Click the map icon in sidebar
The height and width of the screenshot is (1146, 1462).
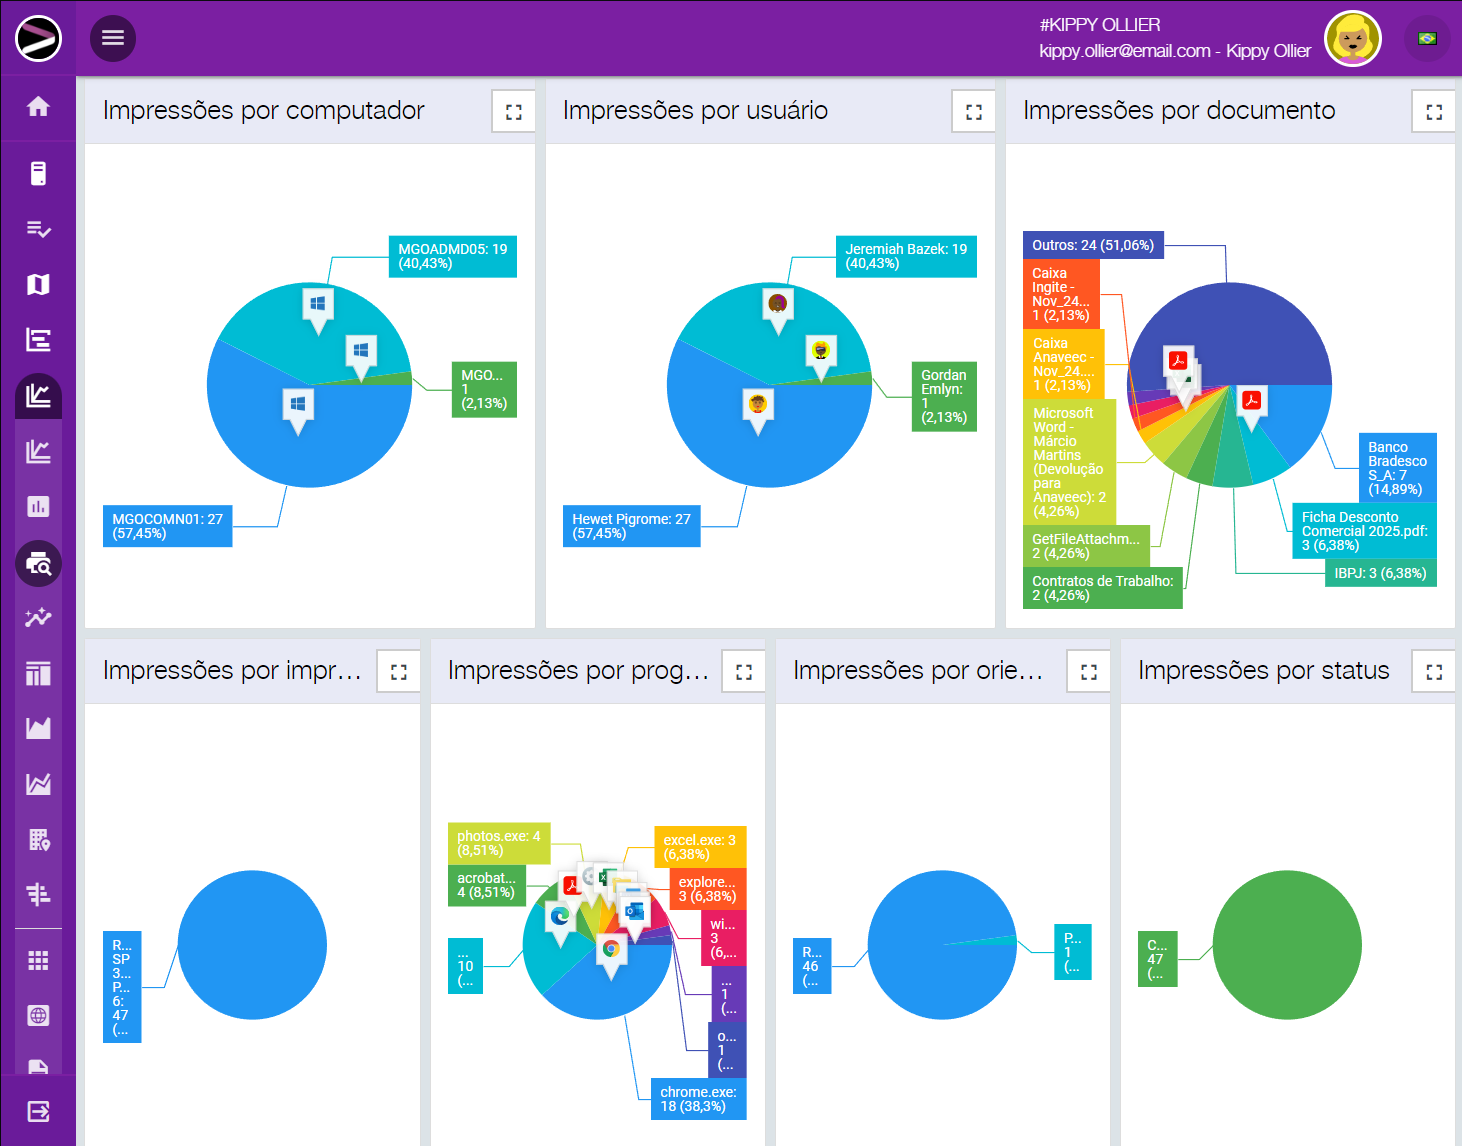click(x=38, y=285)
